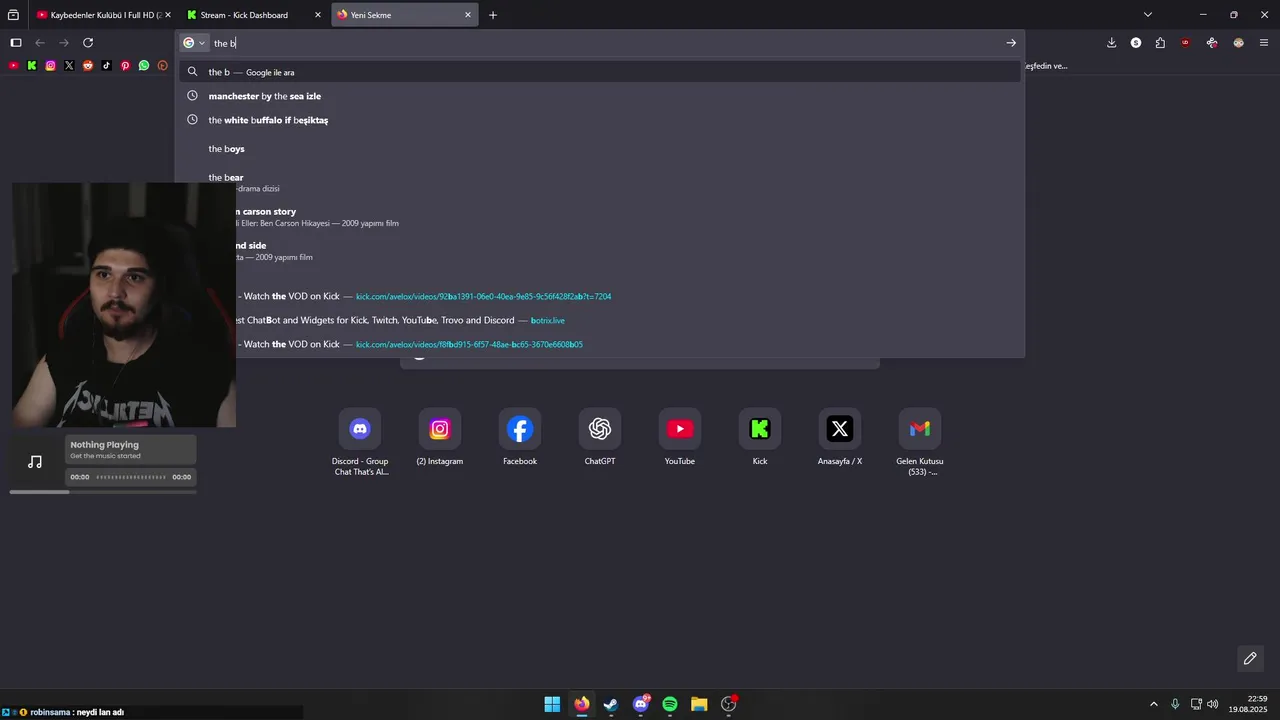Open Spotify from the taskbar
This screenshot has height=720, width=1280.
pos(670,704)
